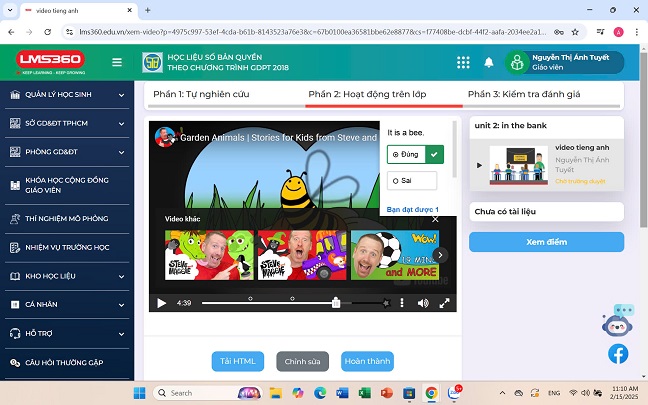
Task: Open the green dragon Steve Maggie thumbnail
Action: (209, 255)
